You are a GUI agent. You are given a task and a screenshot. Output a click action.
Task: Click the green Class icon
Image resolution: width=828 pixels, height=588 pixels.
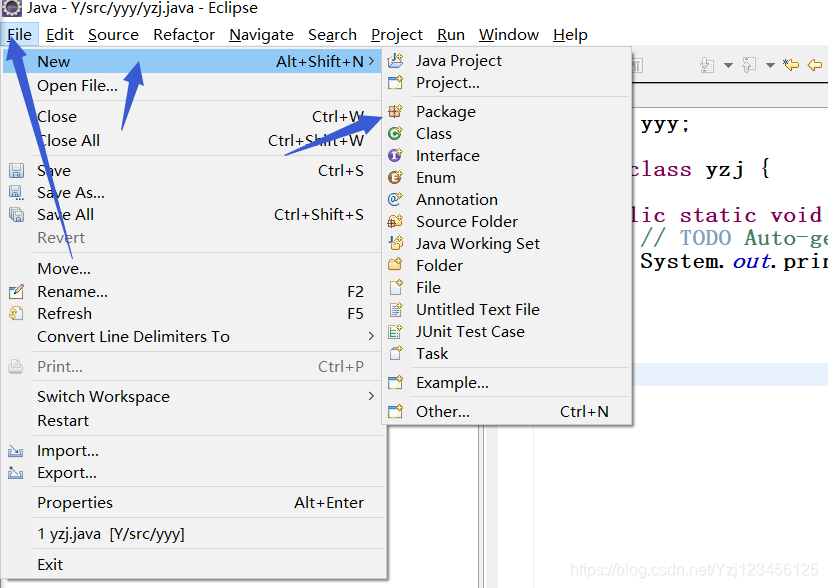coord(396,134)
